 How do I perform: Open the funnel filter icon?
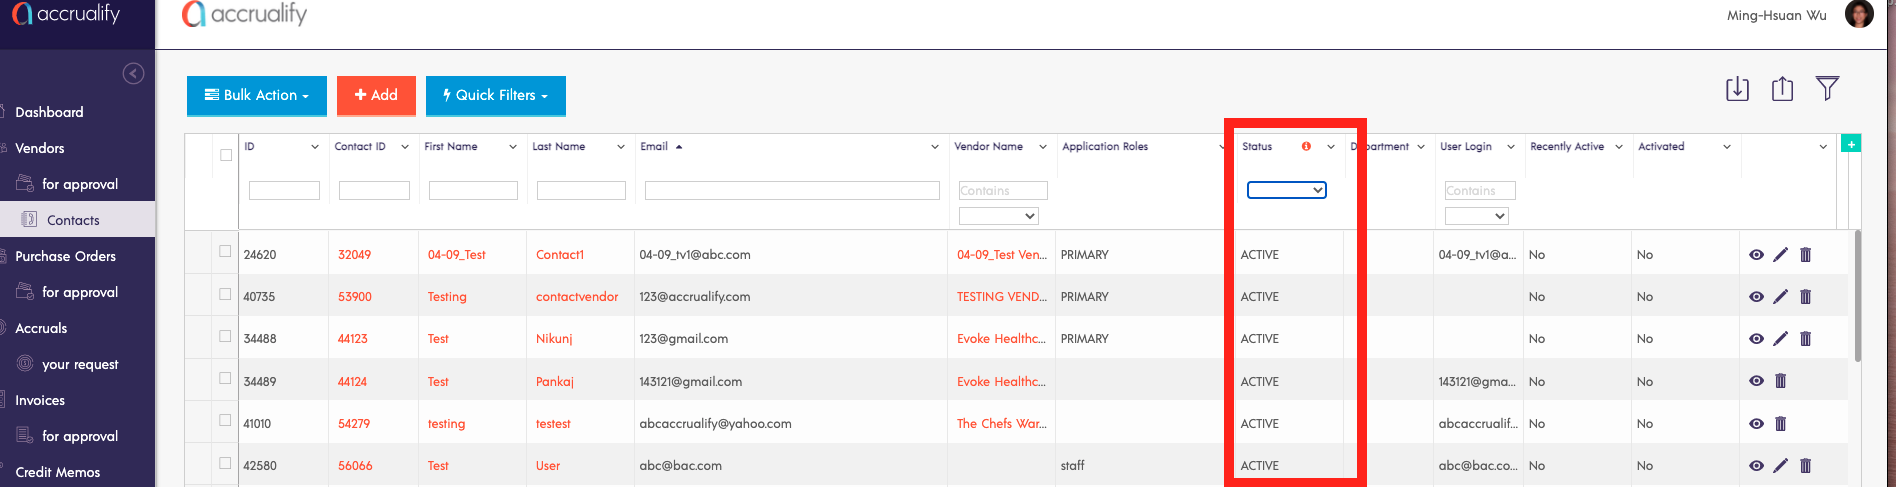1827,89
